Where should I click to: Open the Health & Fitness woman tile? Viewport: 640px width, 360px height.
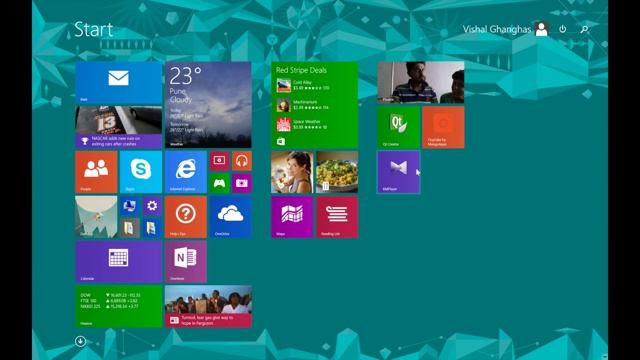(292, 172)
